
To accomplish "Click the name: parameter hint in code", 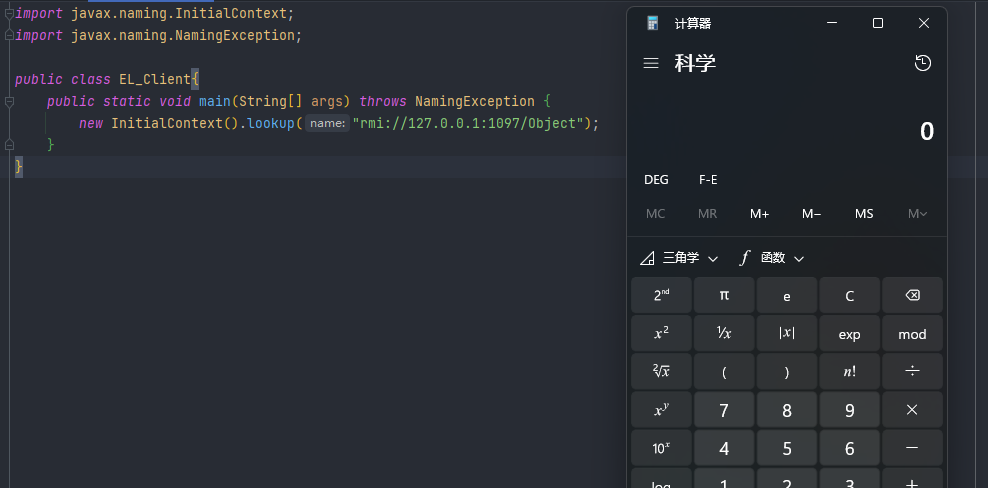I will pyautogui.click(x=327, y=123).
